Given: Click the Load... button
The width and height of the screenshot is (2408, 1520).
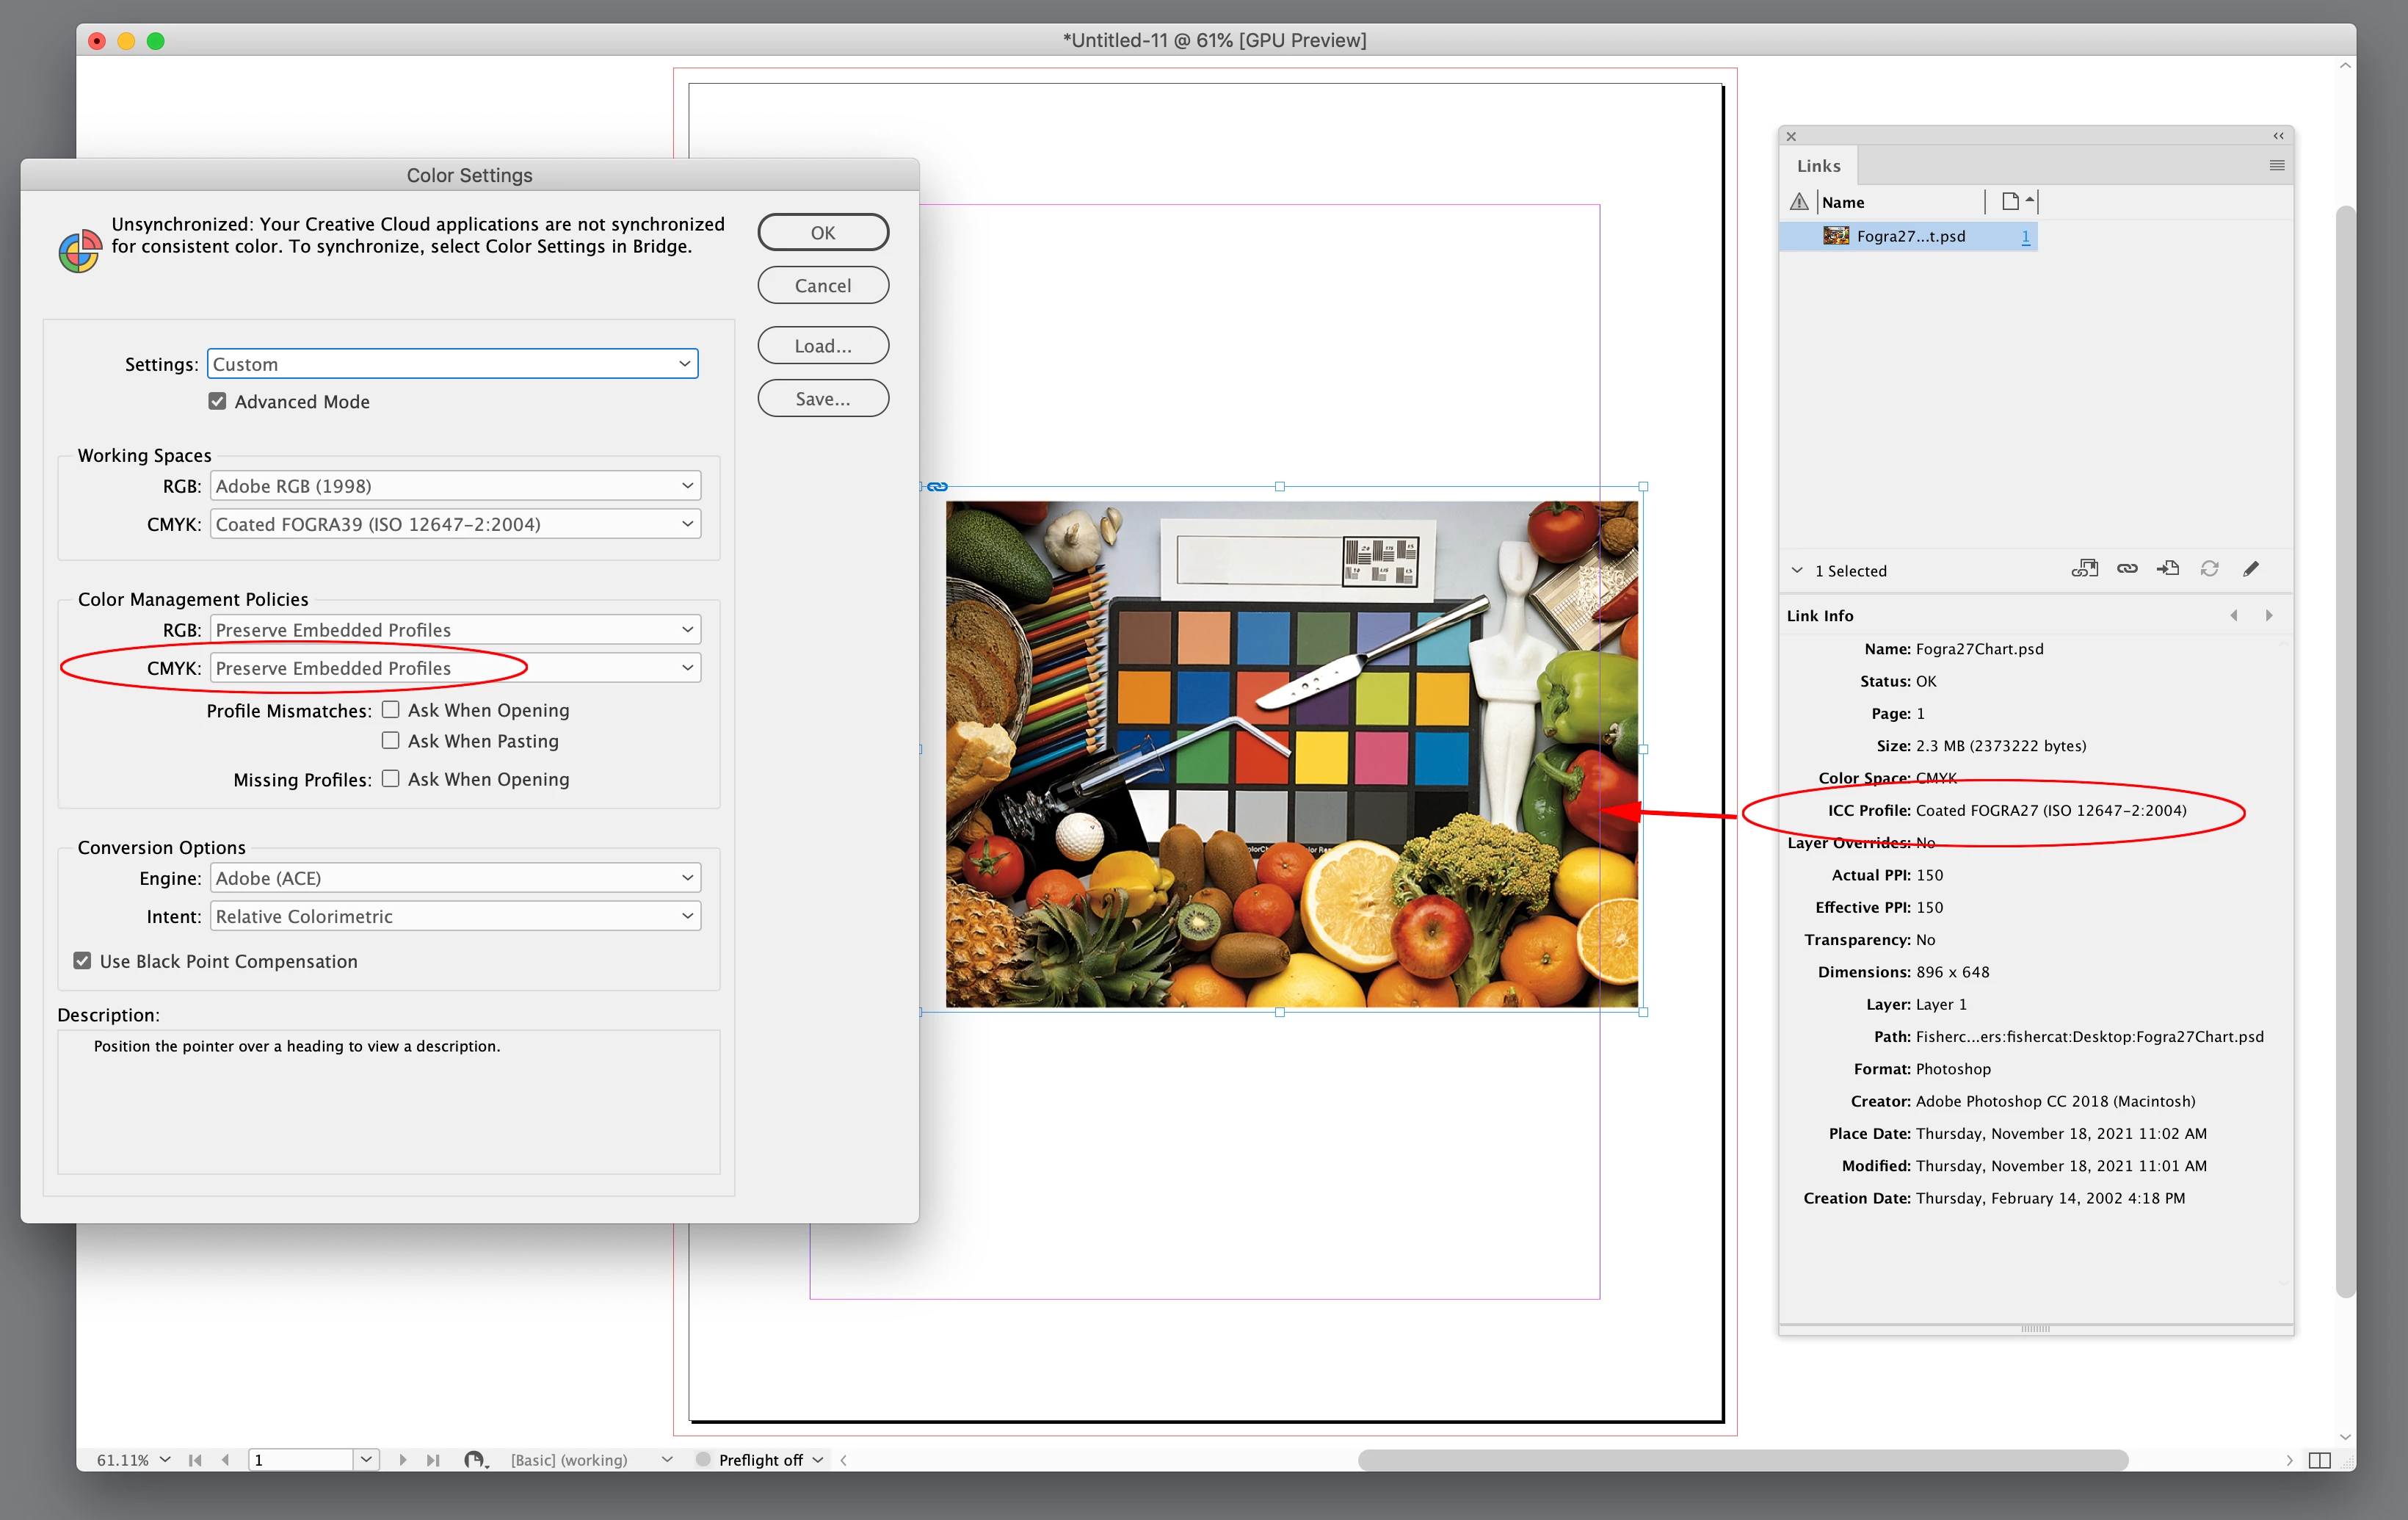Looking at the screenshot, I should pos(822,346).
